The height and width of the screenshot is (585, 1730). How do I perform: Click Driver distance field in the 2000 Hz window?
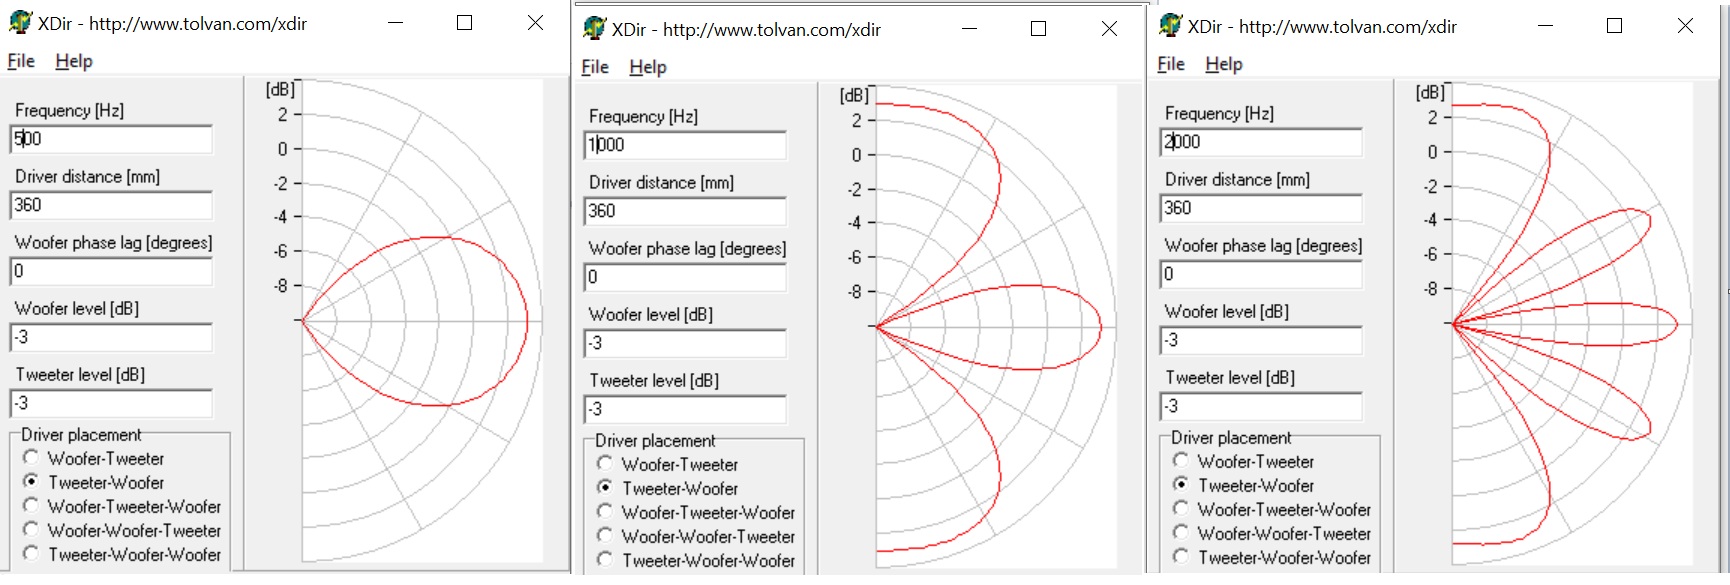click(x=1261, y=208)
